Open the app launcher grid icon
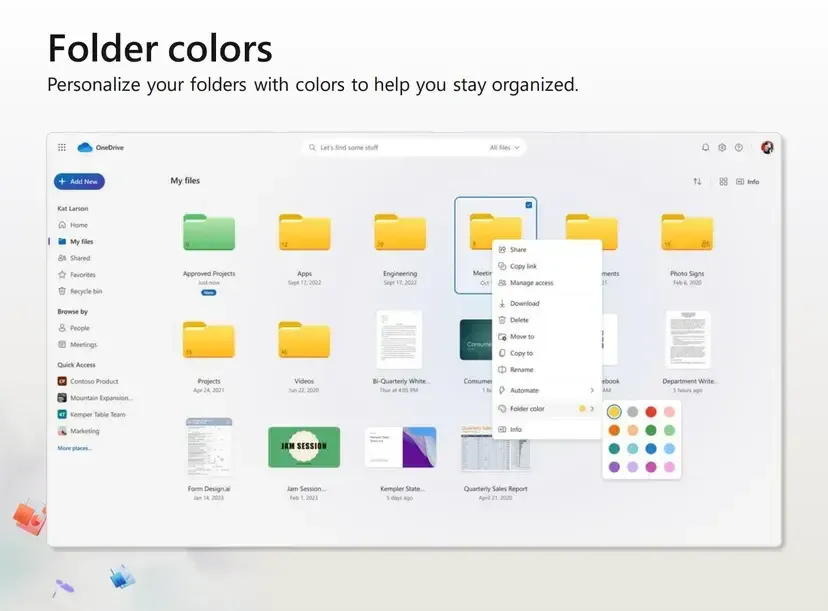Screen dimensions: 828x611 (62, 147)
